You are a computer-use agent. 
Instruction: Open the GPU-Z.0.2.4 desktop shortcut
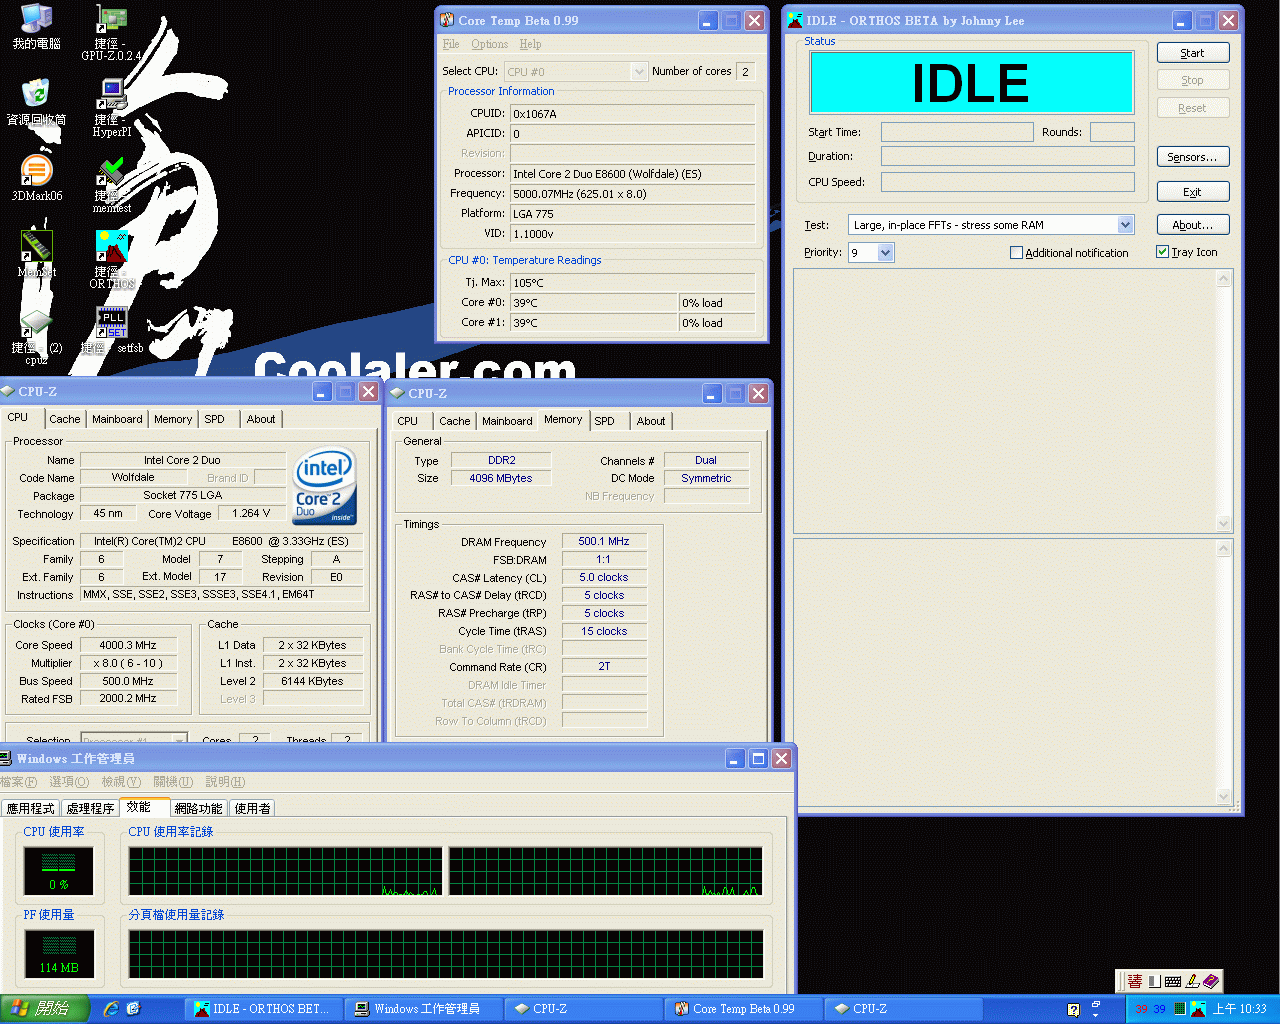[x=111, y=33]
